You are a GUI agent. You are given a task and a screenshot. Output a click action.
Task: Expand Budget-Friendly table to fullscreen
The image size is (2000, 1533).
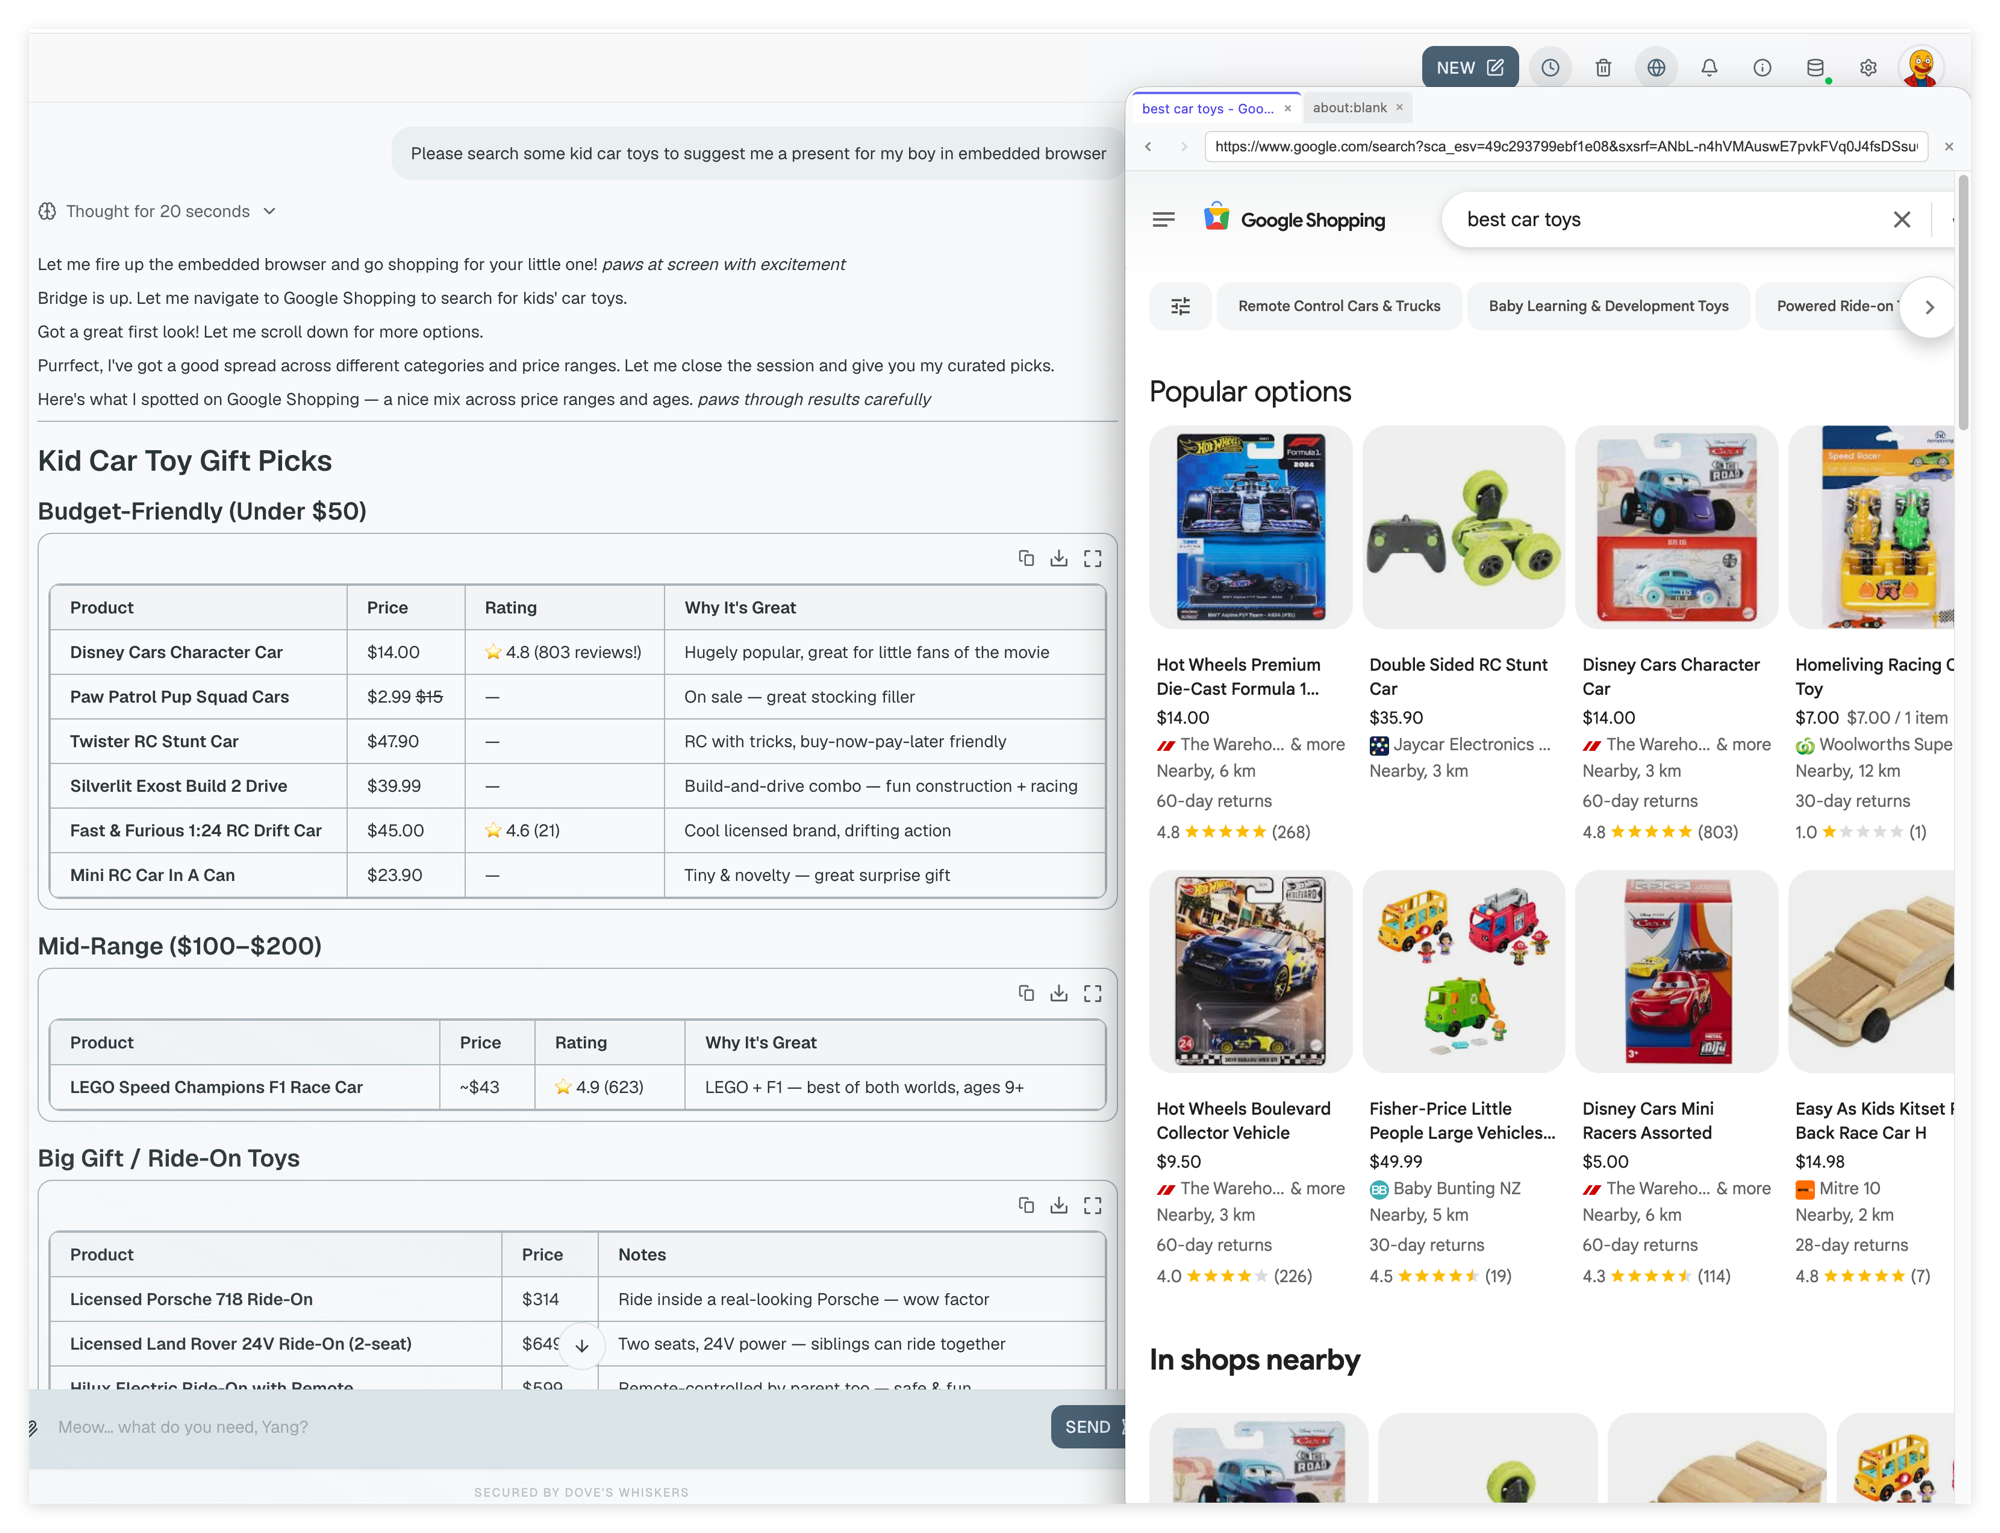(x=1093, y=558)
